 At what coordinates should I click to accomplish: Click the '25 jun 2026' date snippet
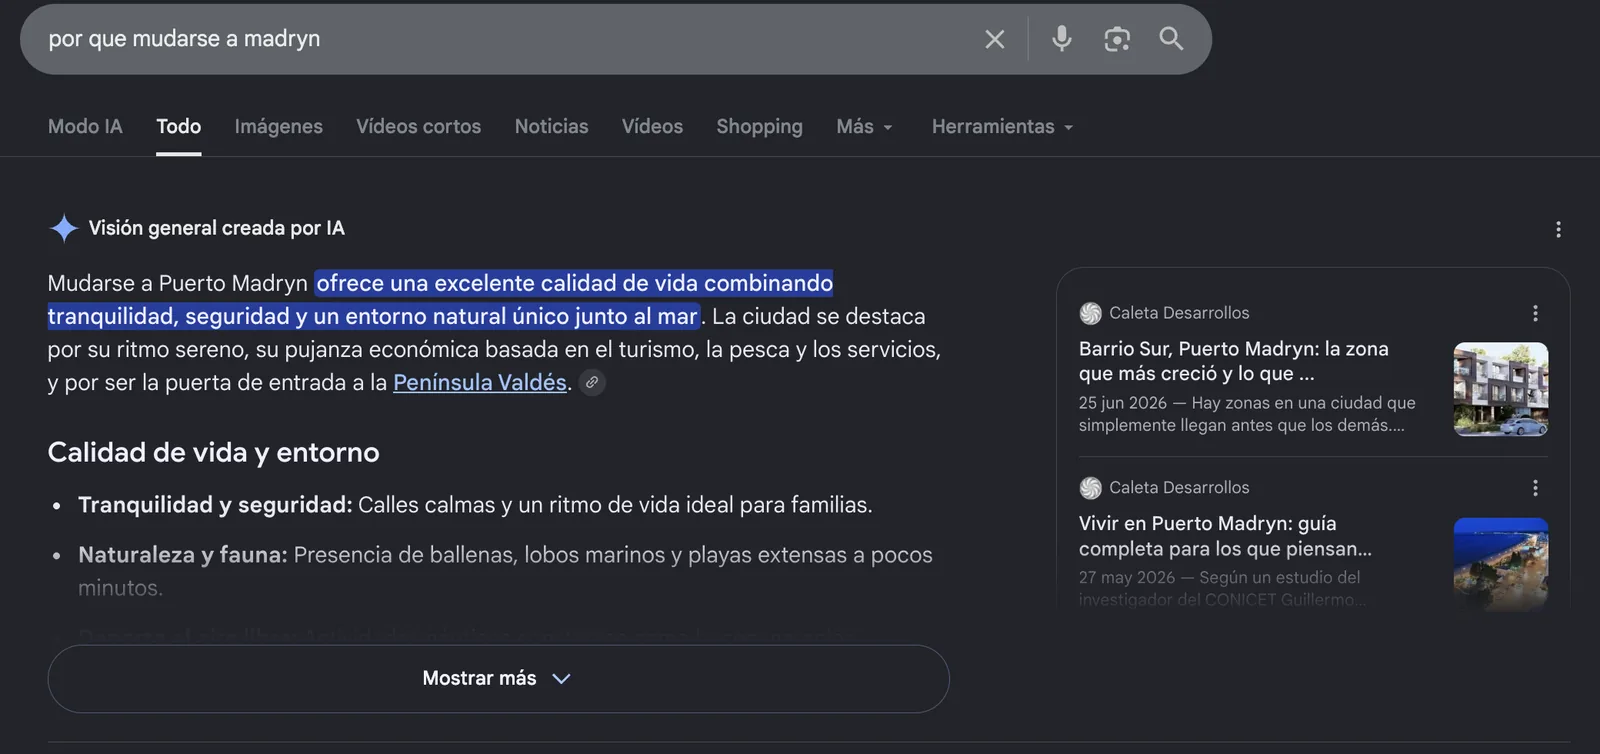pos(1123,403)
